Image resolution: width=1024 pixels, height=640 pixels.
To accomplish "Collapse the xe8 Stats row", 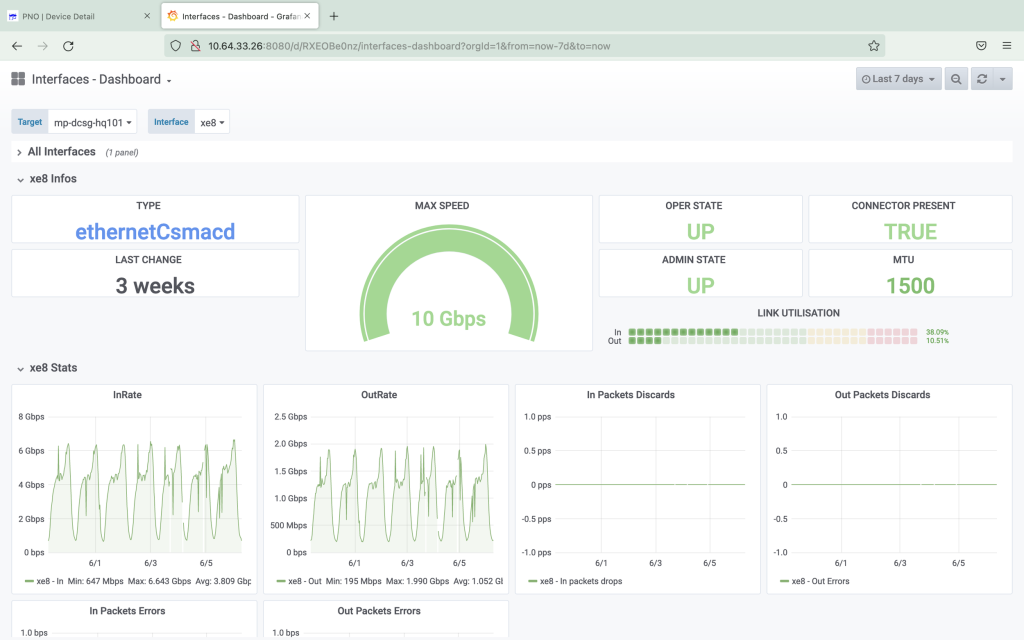I will 47,368.
